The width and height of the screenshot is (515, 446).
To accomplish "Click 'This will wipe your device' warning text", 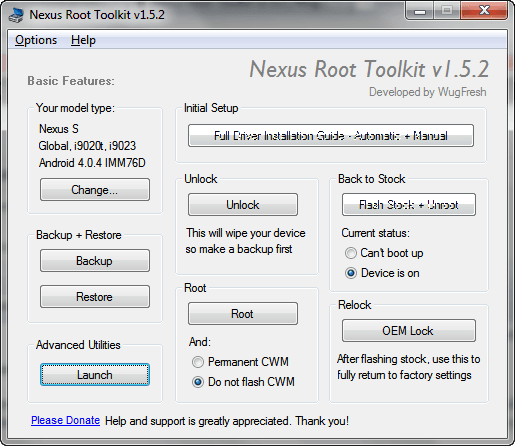I will pos(246,233).
